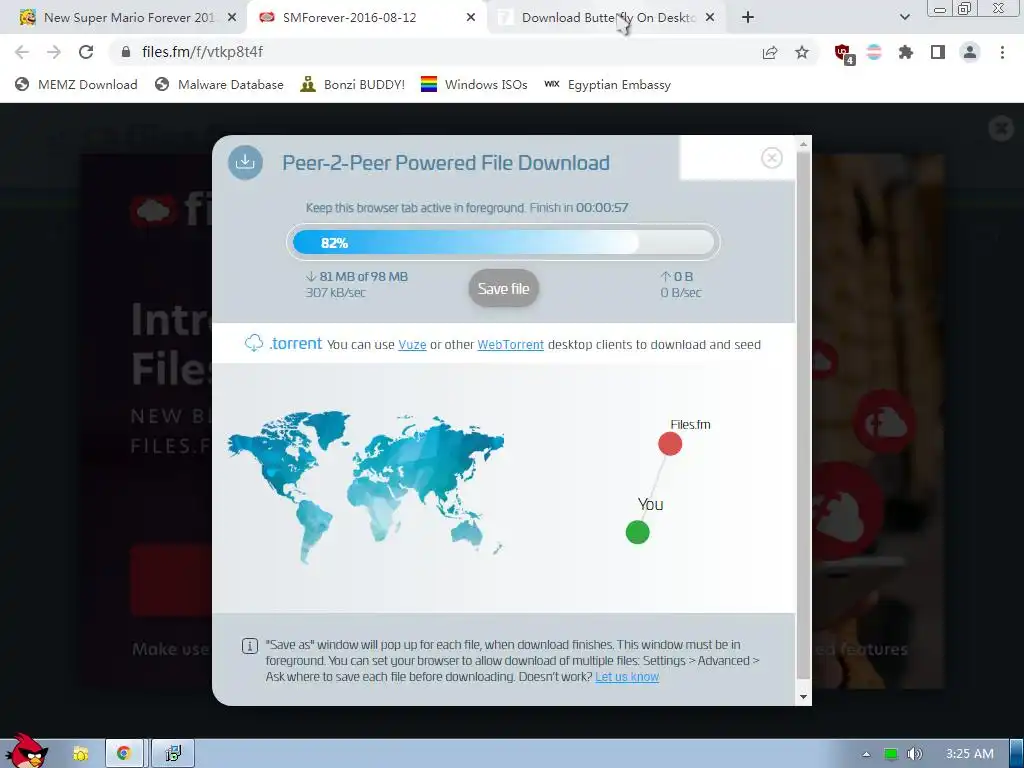
Task: Open Egyptian Embassy bookmark
Action: [x=607, y=85]
